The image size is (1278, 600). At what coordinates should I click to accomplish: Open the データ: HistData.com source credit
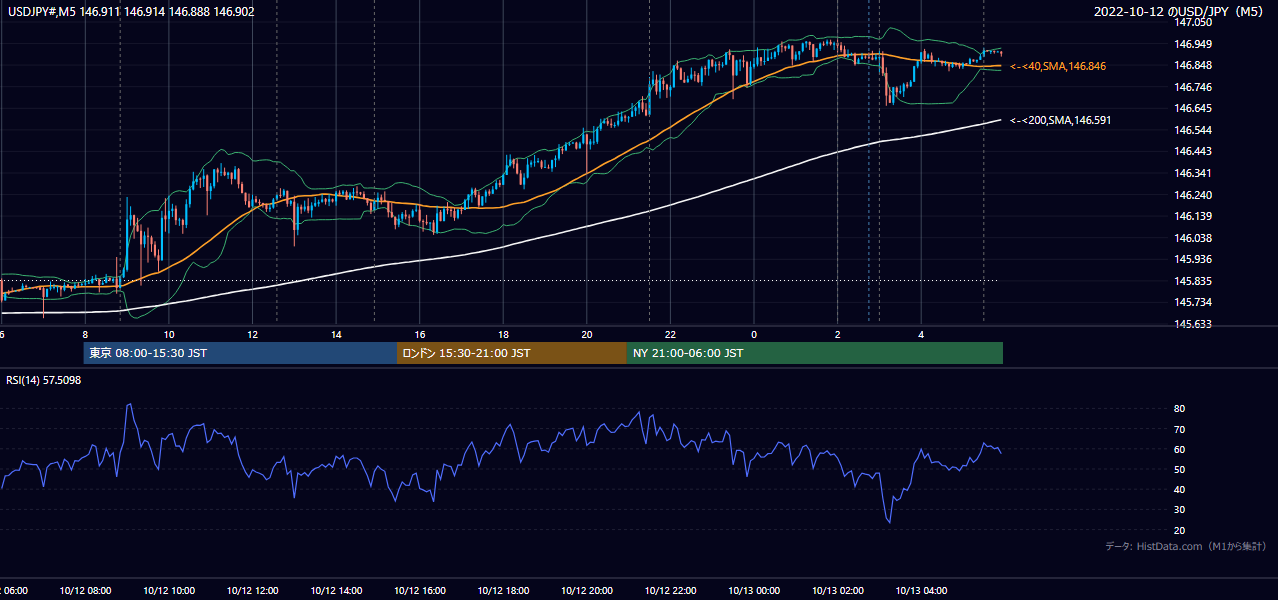pyautogui.click(x=1185, y=546)
